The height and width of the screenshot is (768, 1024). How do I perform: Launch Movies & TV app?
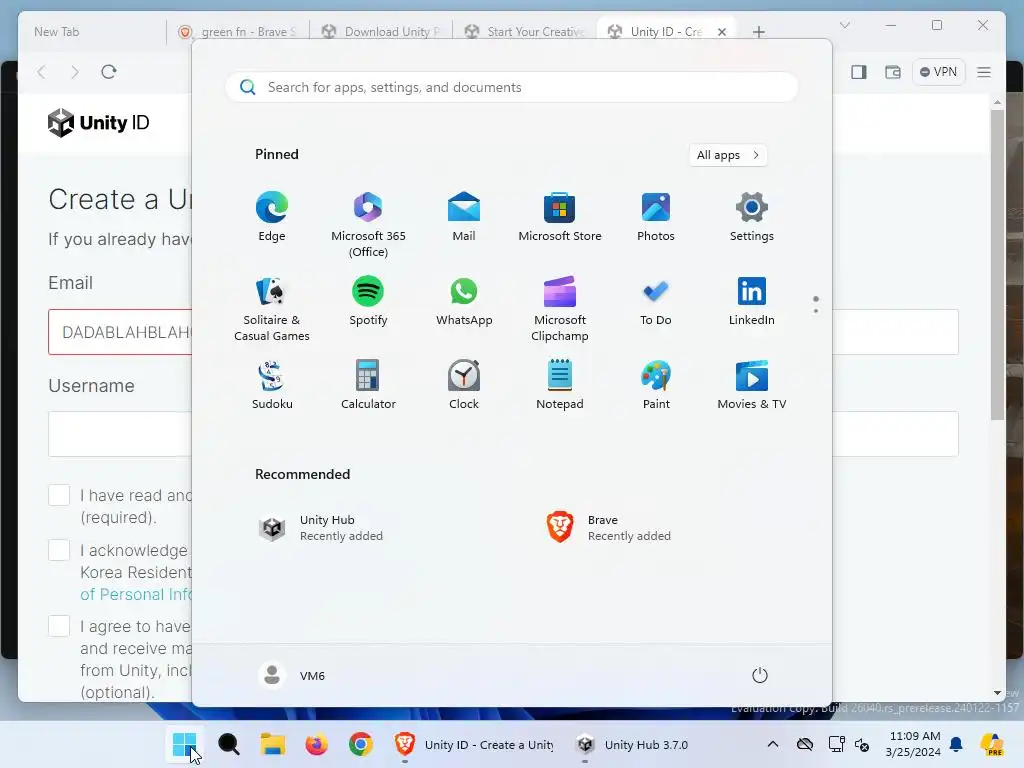coord(752,385)
